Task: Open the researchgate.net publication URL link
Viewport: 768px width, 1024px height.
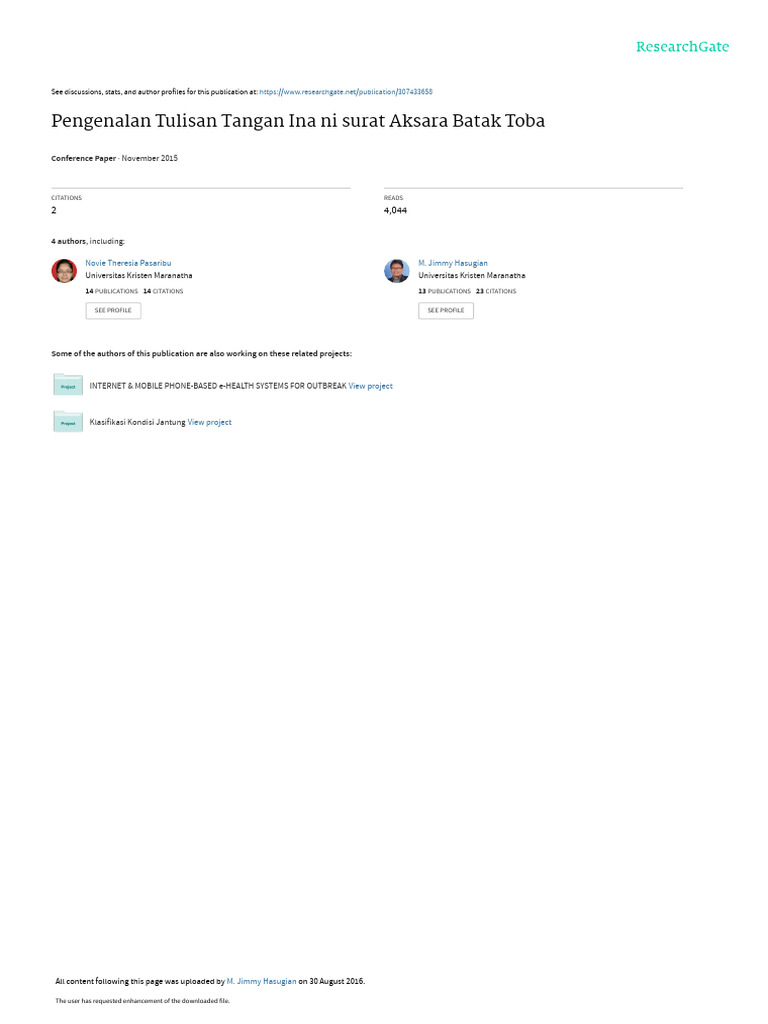Action: pyautogui.click(x=346, y=92)
